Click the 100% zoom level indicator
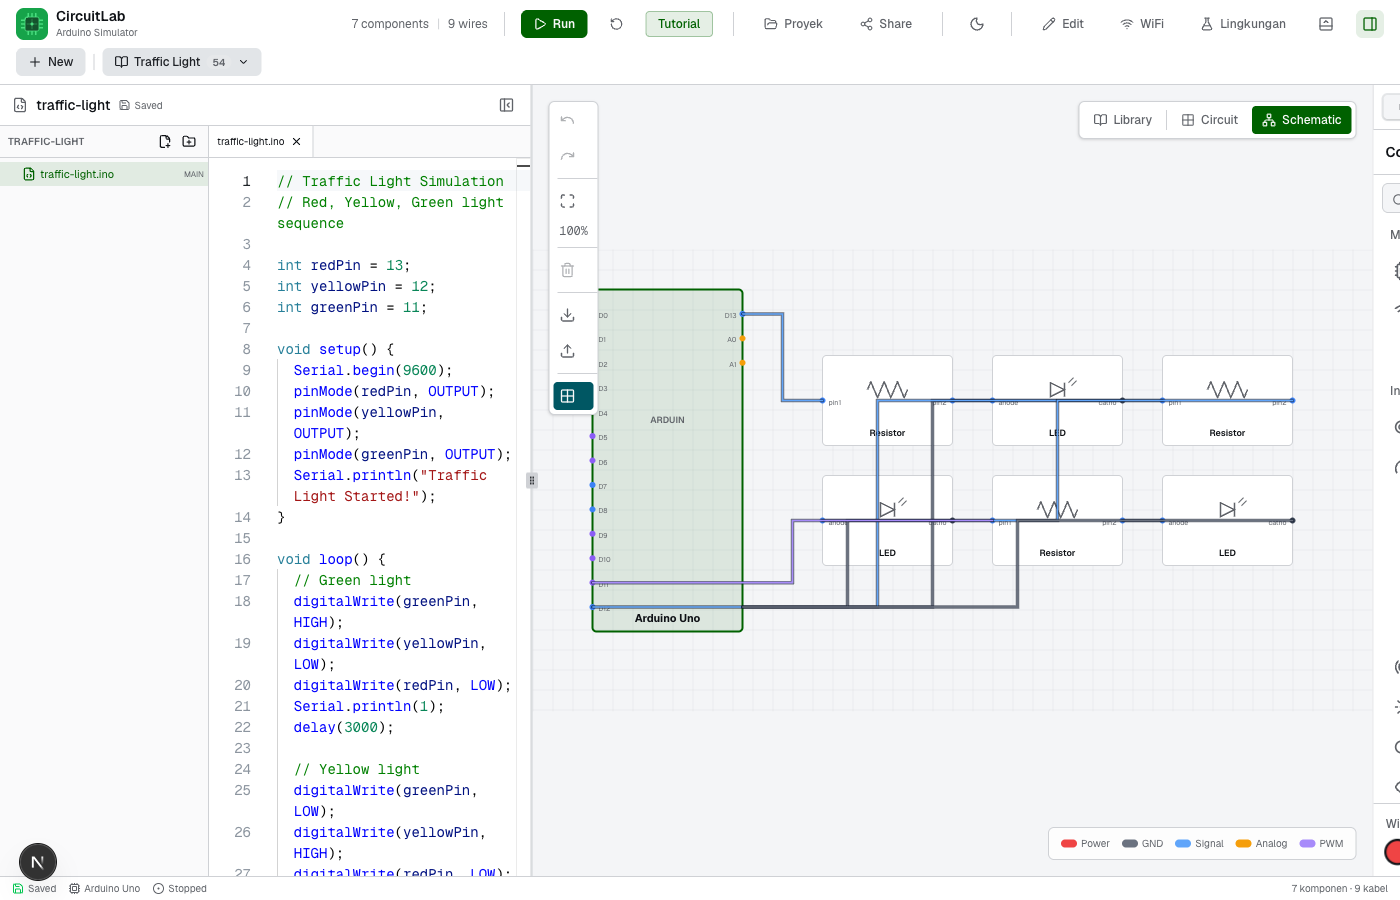The width and height of the screenshot is (1400, 900). click(x=574, y=231)
